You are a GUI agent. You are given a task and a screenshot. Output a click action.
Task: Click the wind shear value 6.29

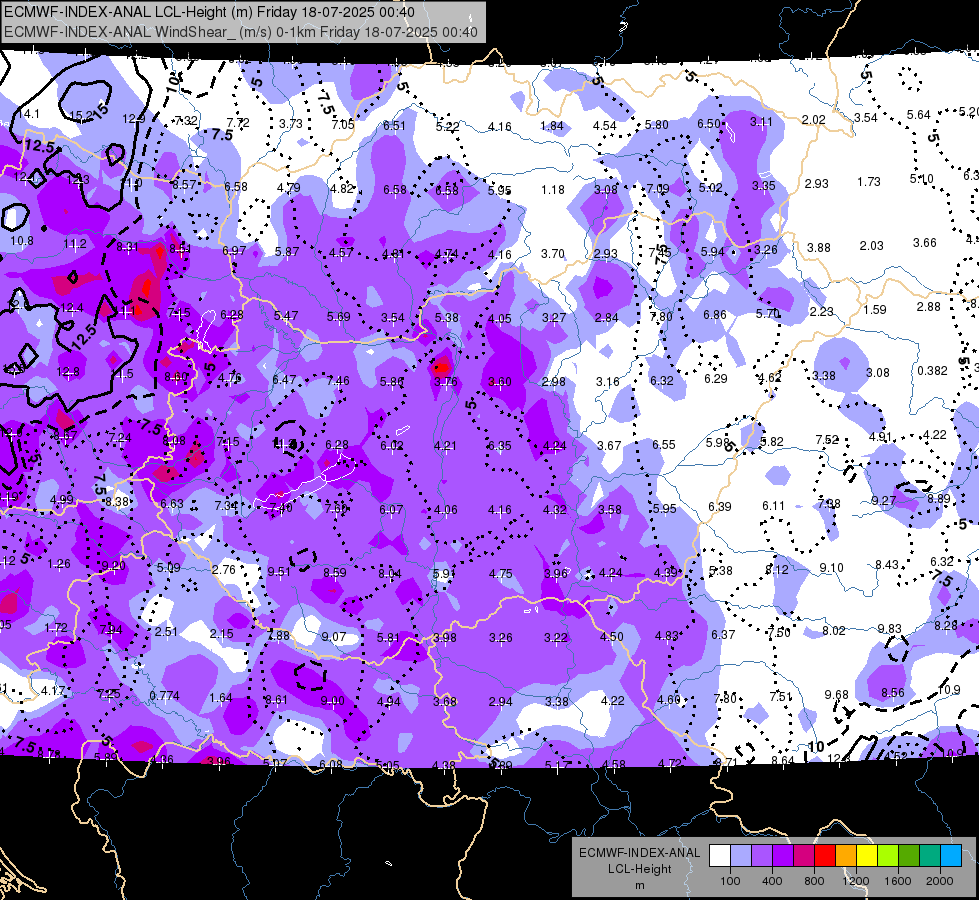coord(716,378)
